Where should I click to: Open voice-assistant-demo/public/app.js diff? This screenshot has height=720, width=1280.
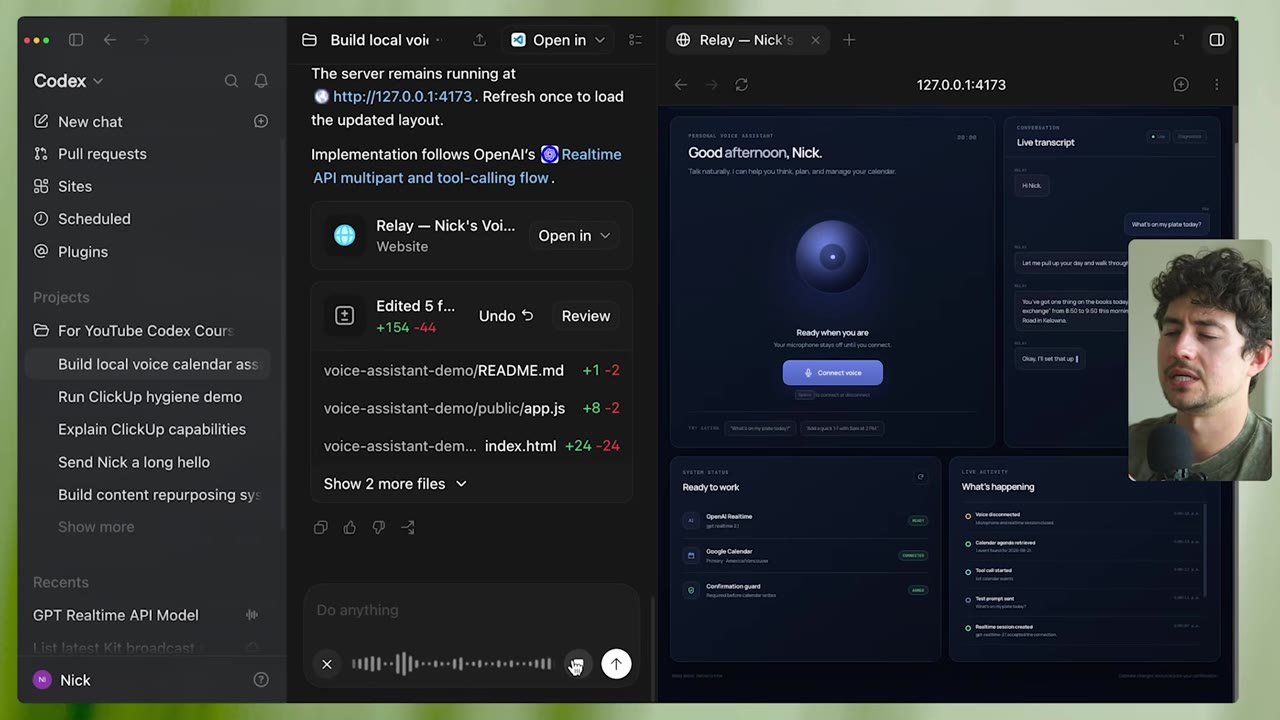471,408
